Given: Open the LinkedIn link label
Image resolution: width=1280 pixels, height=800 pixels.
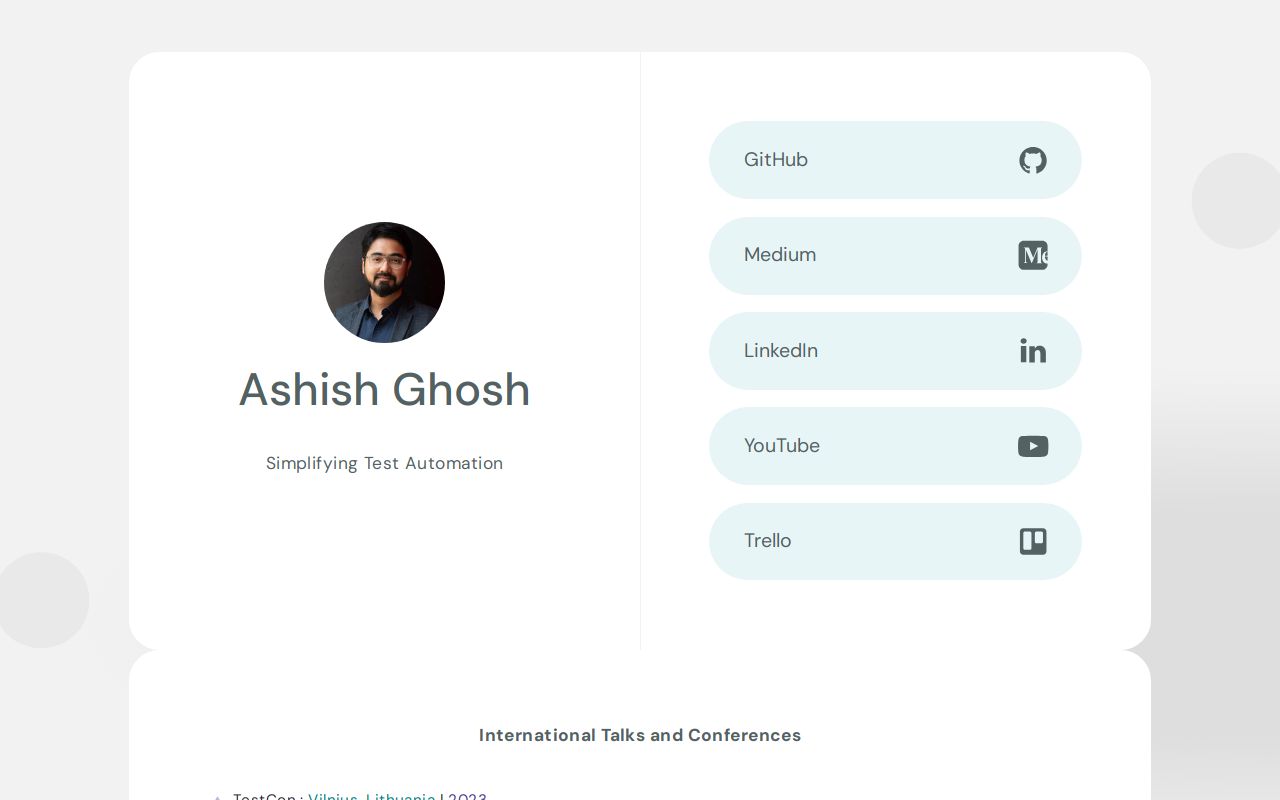Looking at the screenshot, I should pyautogui.click(x=780, y=351).
